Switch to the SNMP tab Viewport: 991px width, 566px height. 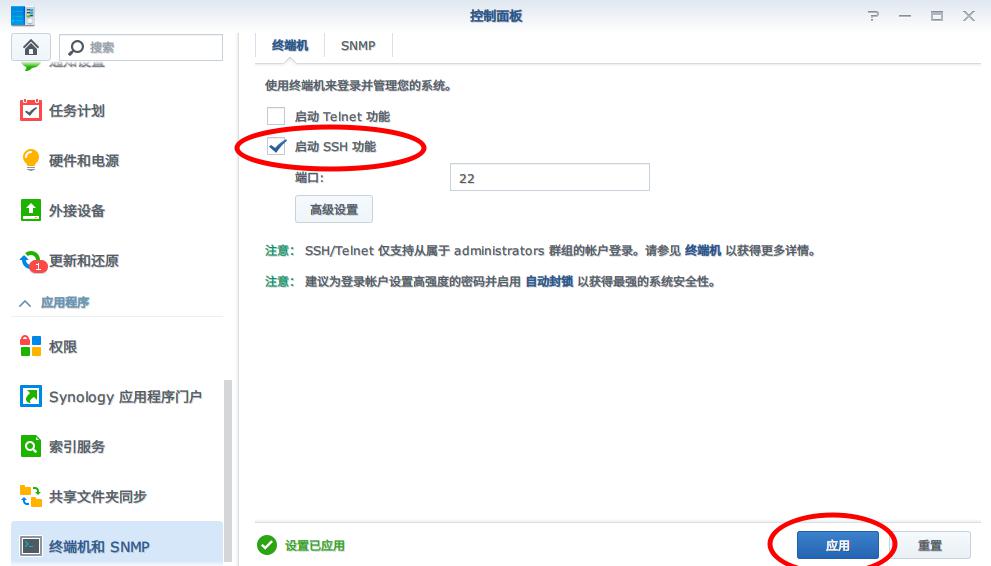[x=358, y=46]
